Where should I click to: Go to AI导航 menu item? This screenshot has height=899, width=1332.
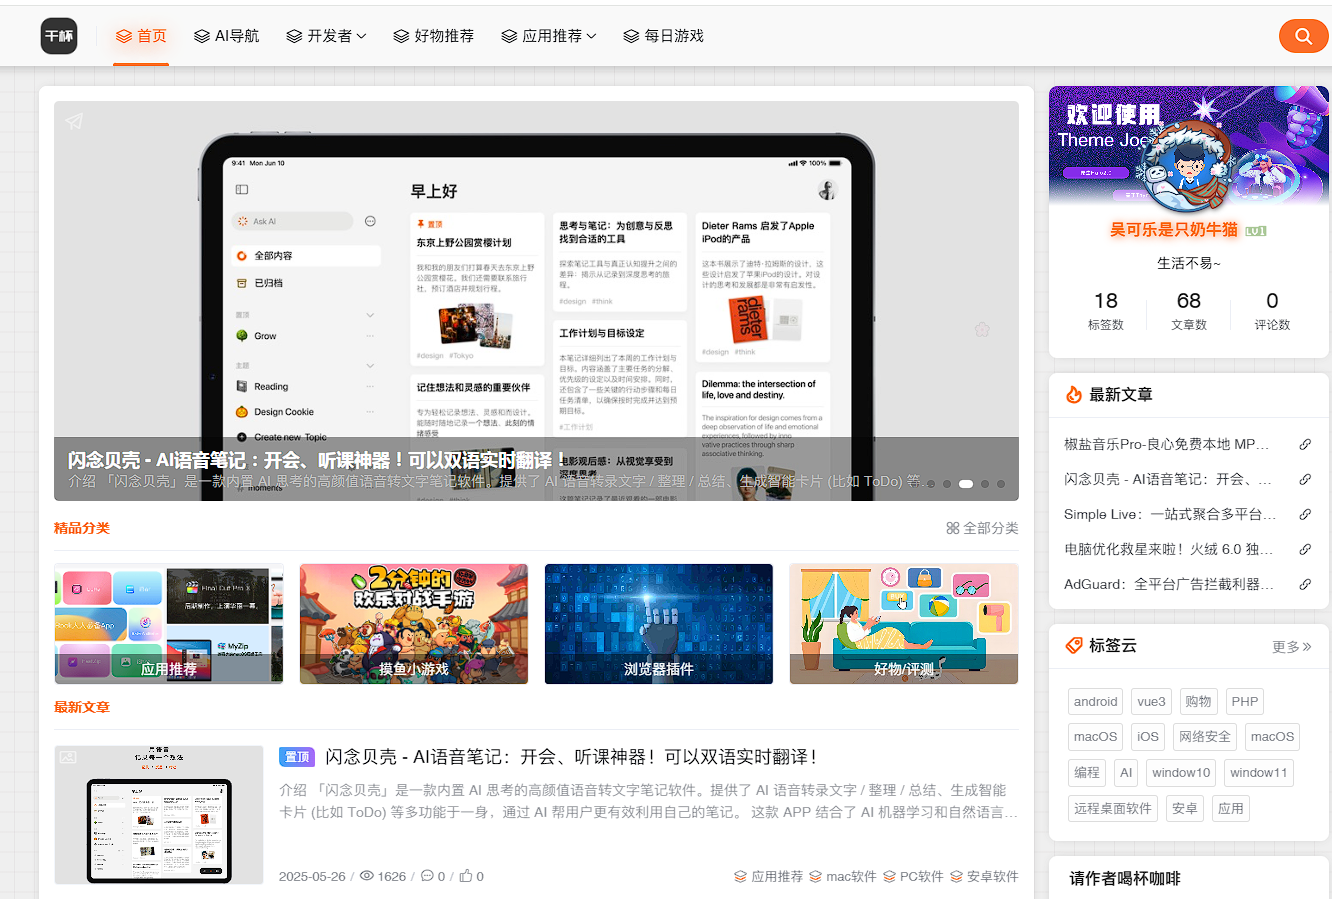tap(226, 36)
